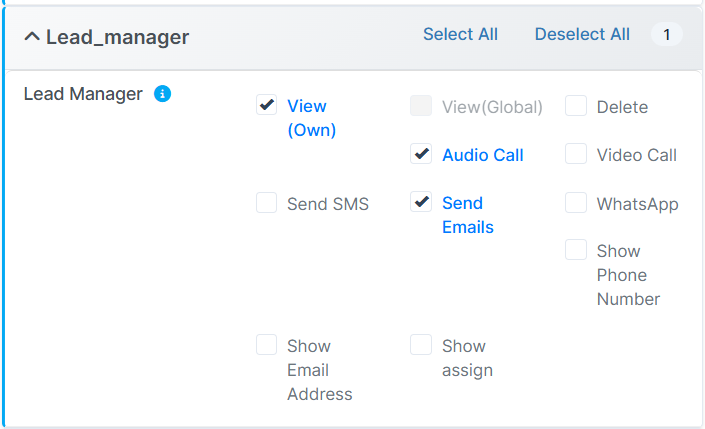Click Deselect All link
705x429 pixels.
[x=582, y=34]
